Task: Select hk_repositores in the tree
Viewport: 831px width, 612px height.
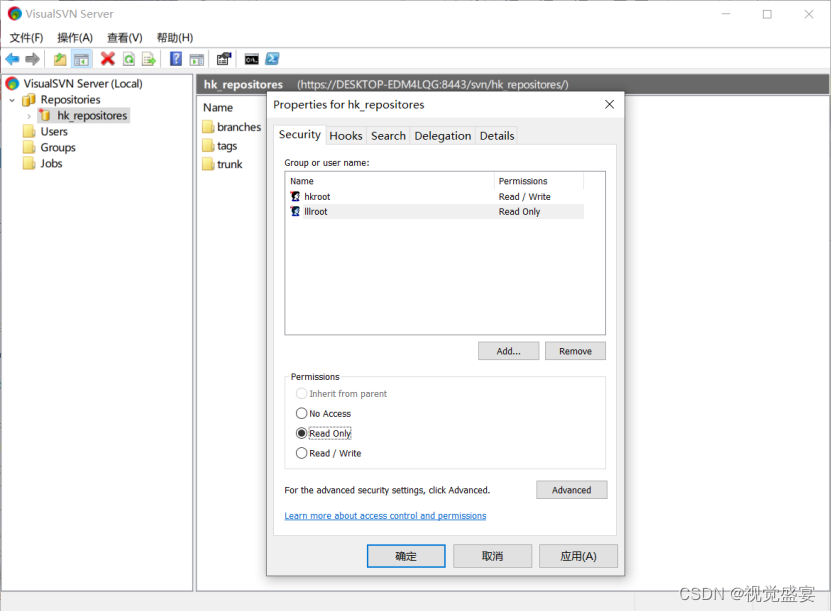Action: coord(92,116)
